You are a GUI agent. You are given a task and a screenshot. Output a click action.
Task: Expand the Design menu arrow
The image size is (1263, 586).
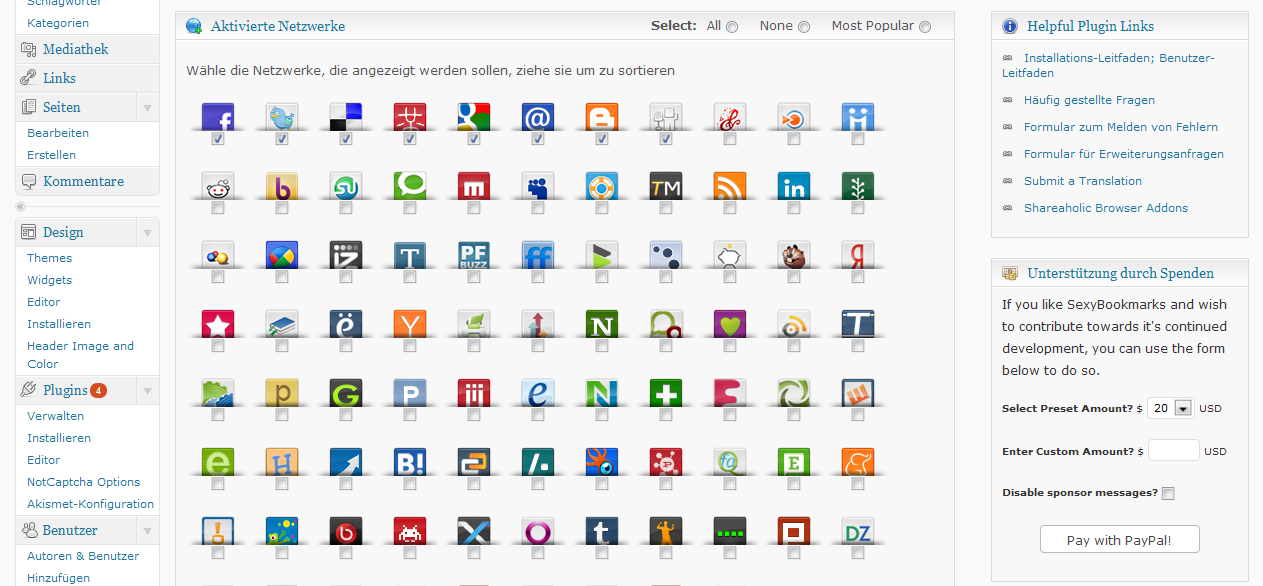point(147,232)
